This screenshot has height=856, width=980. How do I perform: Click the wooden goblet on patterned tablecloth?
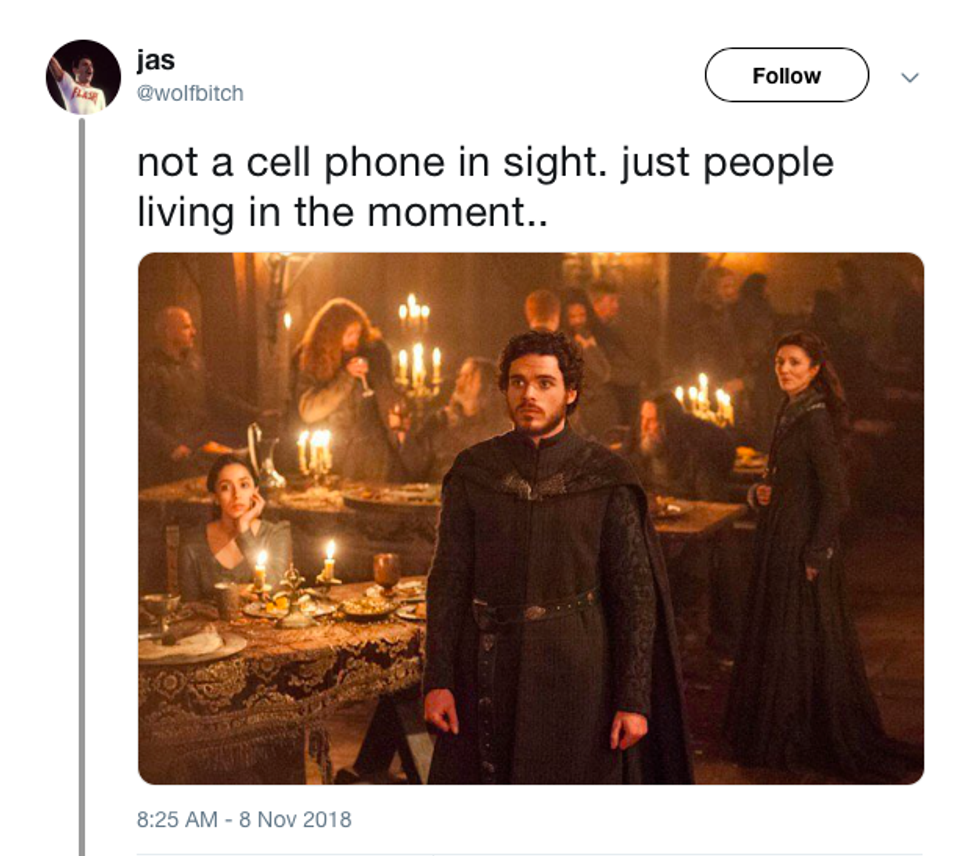tap(386, 572)
